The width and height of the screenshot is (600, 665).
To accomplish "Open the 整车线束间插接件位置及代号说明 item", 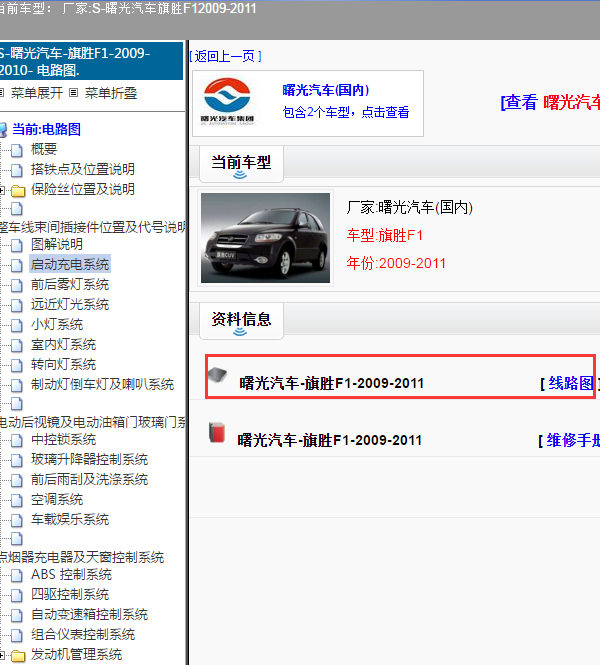I will (92, 227).
